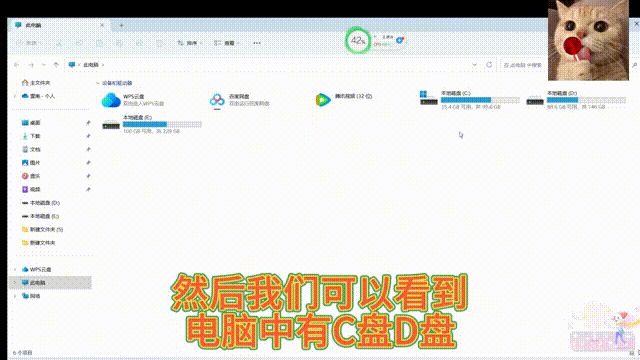Open the three-dots more options menu

pos(257,43)
